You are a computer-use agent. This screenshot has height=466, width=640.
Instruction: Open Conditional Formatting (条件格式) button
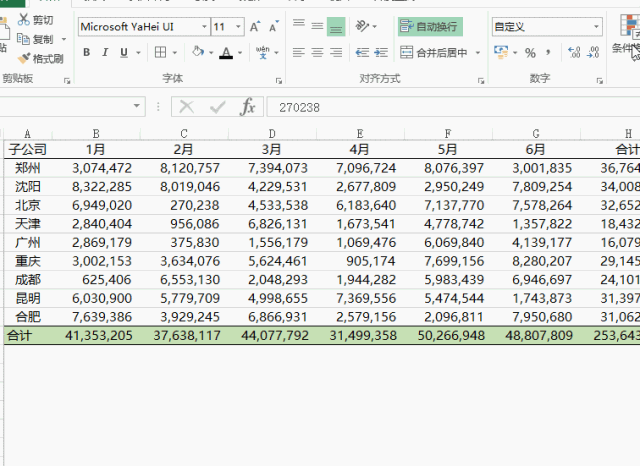tap(624, 36)
